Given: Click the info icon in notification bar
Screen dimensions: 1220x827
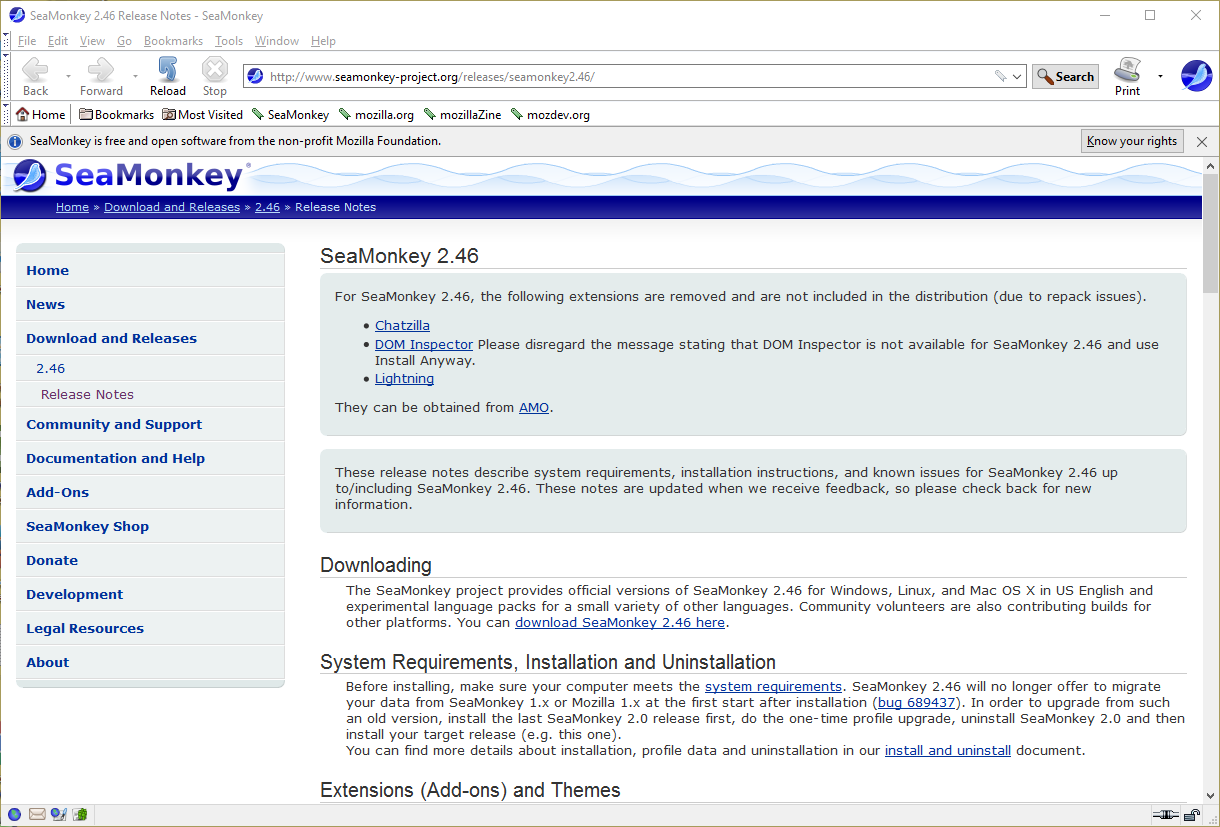Looking at the screenshot, I should [x=15, y=141].
